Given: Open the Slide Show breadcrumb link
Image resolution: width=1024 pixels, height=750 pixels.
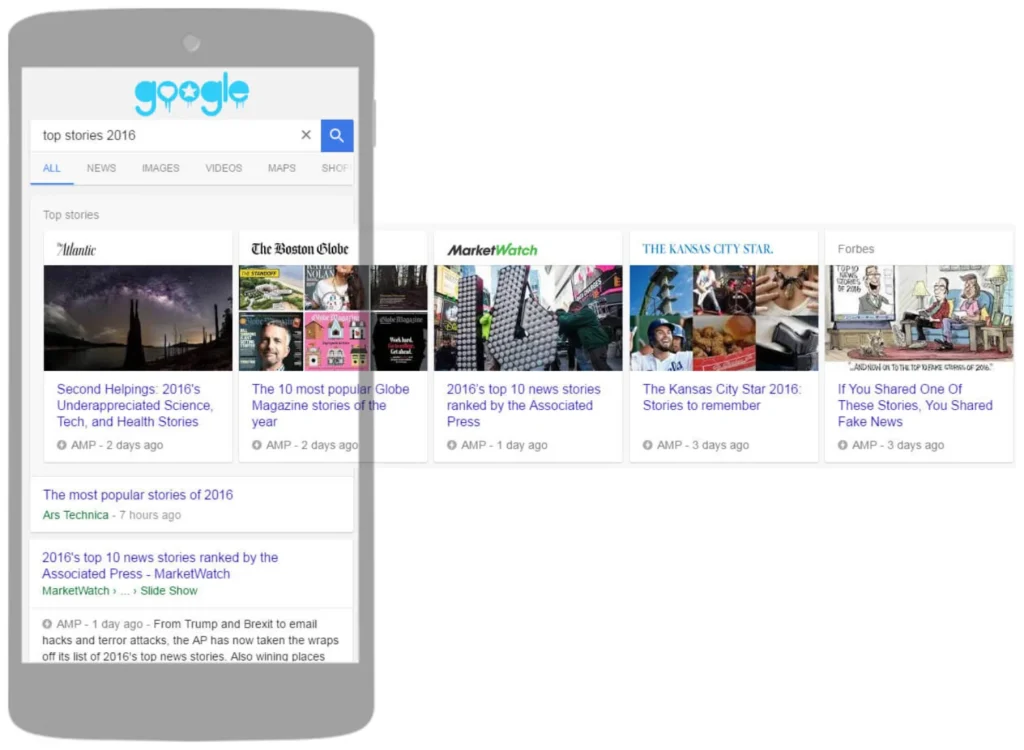Looking at the screenshot, I should pyautogui.click(x=169, y=591).
